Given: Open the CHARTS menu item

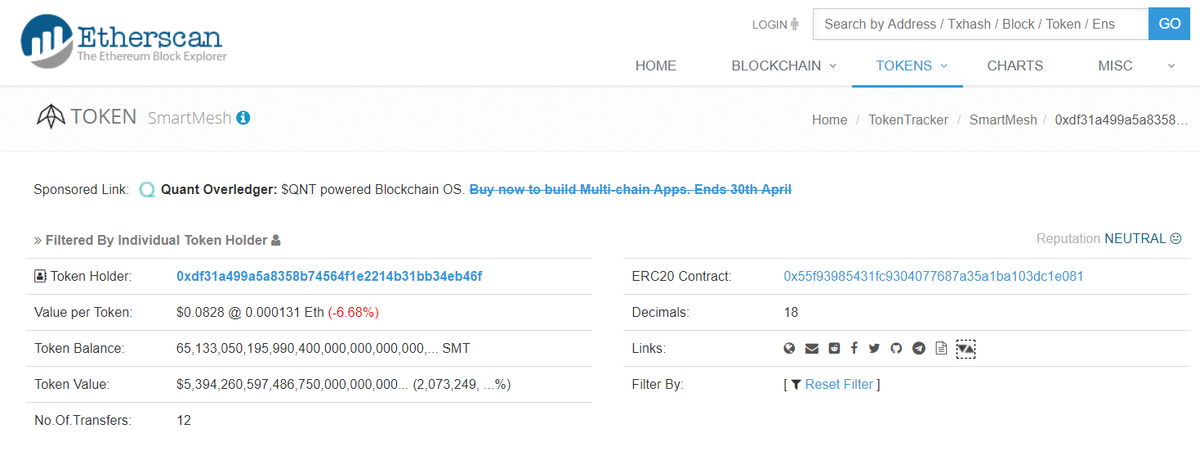Looking at the screenshot, I should click(x=1015, y=66).
